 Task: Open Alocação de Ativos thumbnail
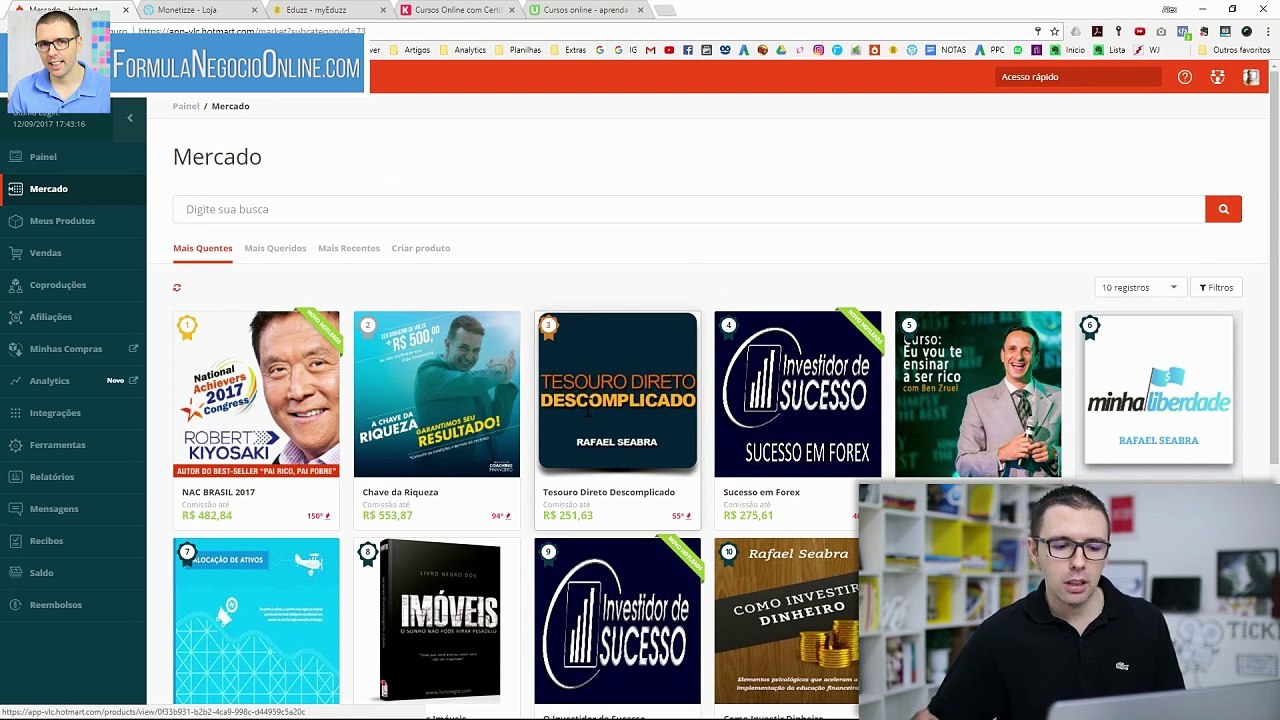click(x=256, y=621)
